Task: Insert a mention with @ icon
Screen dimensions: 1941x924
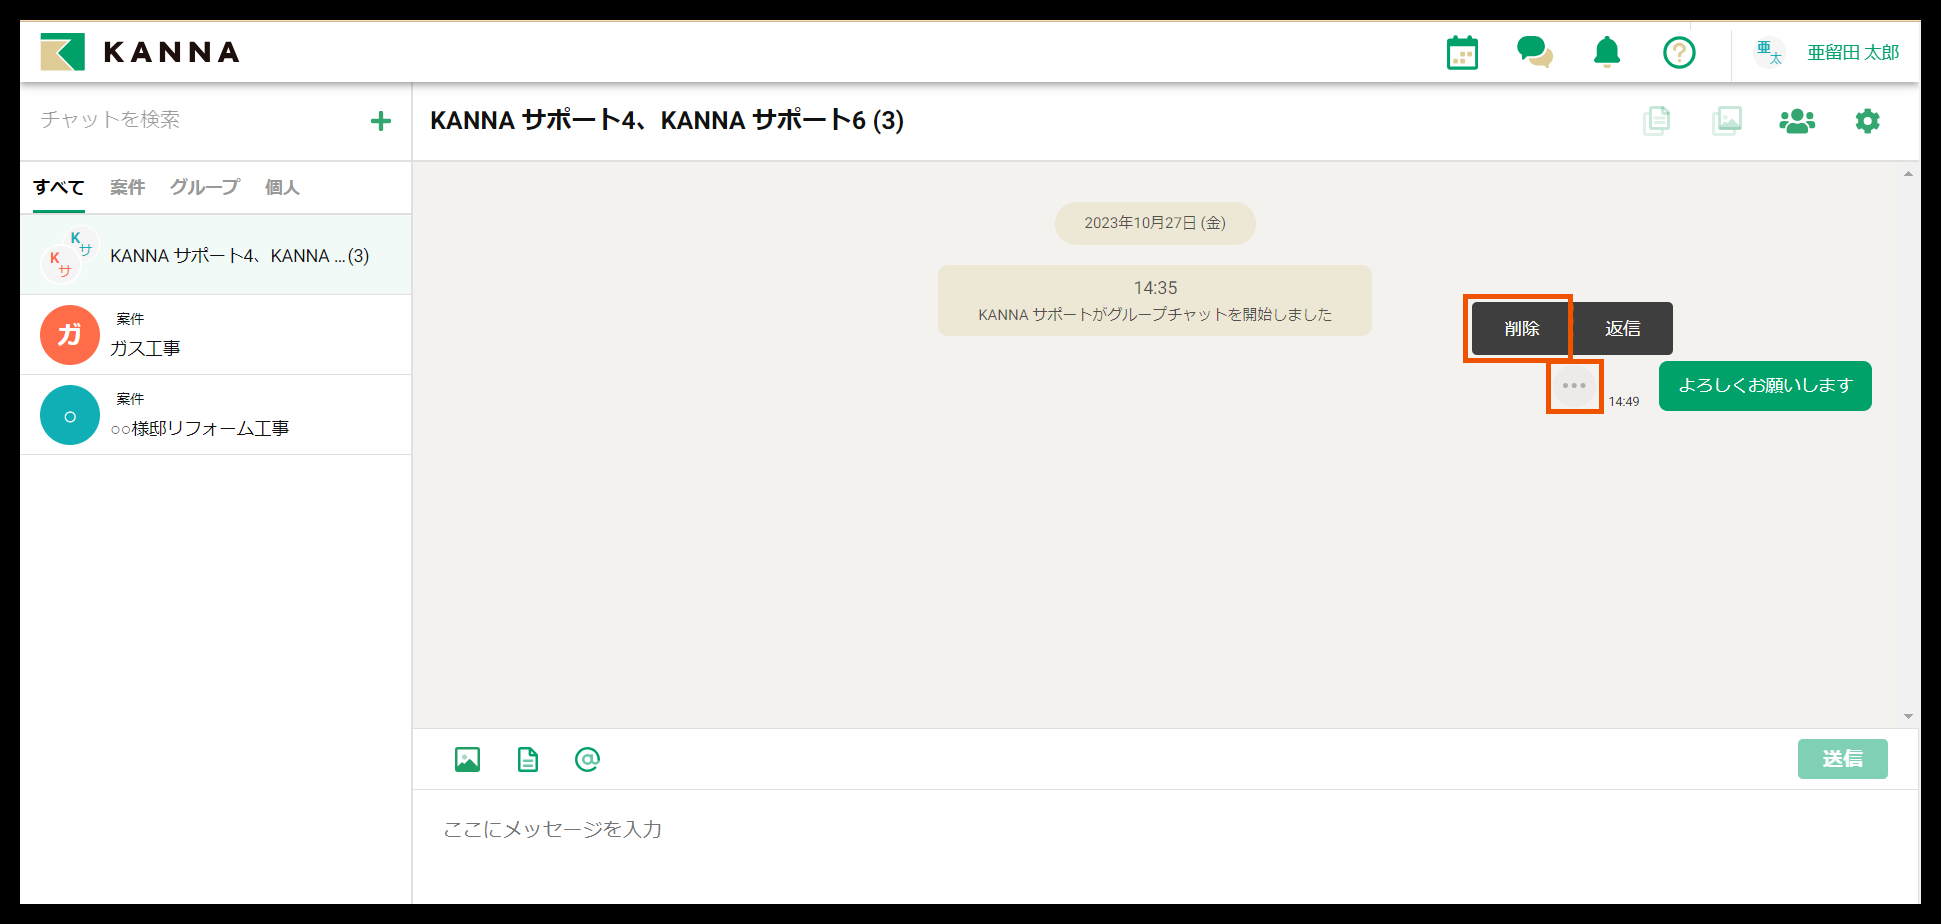Action: coord(587,760)
